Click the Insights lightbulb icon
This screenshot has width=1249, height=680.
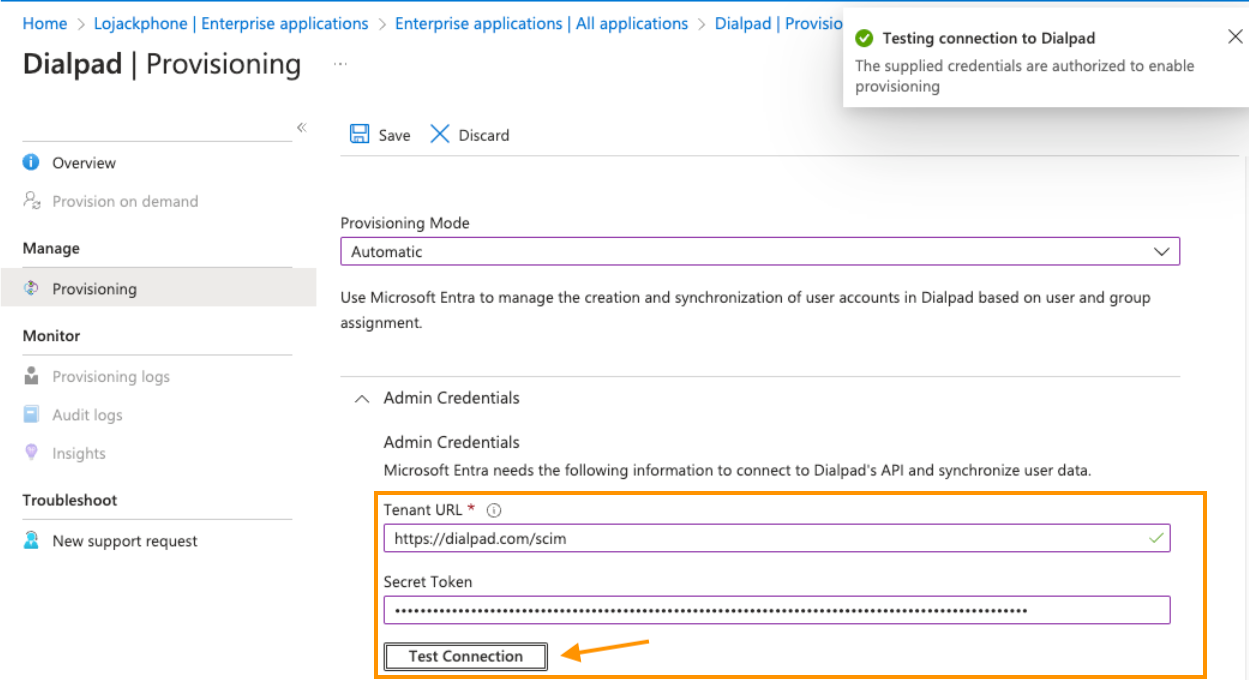31,452
